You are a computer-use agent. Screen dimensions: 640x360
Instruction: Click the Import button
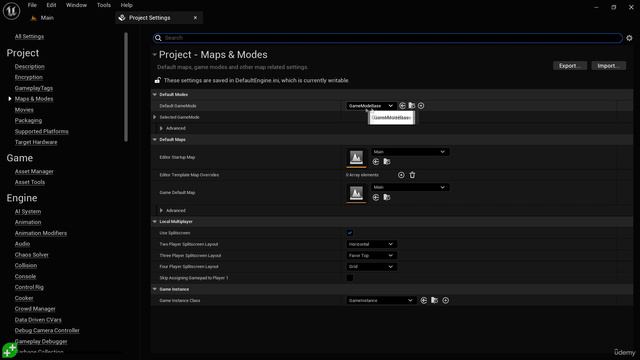[609, 66]
